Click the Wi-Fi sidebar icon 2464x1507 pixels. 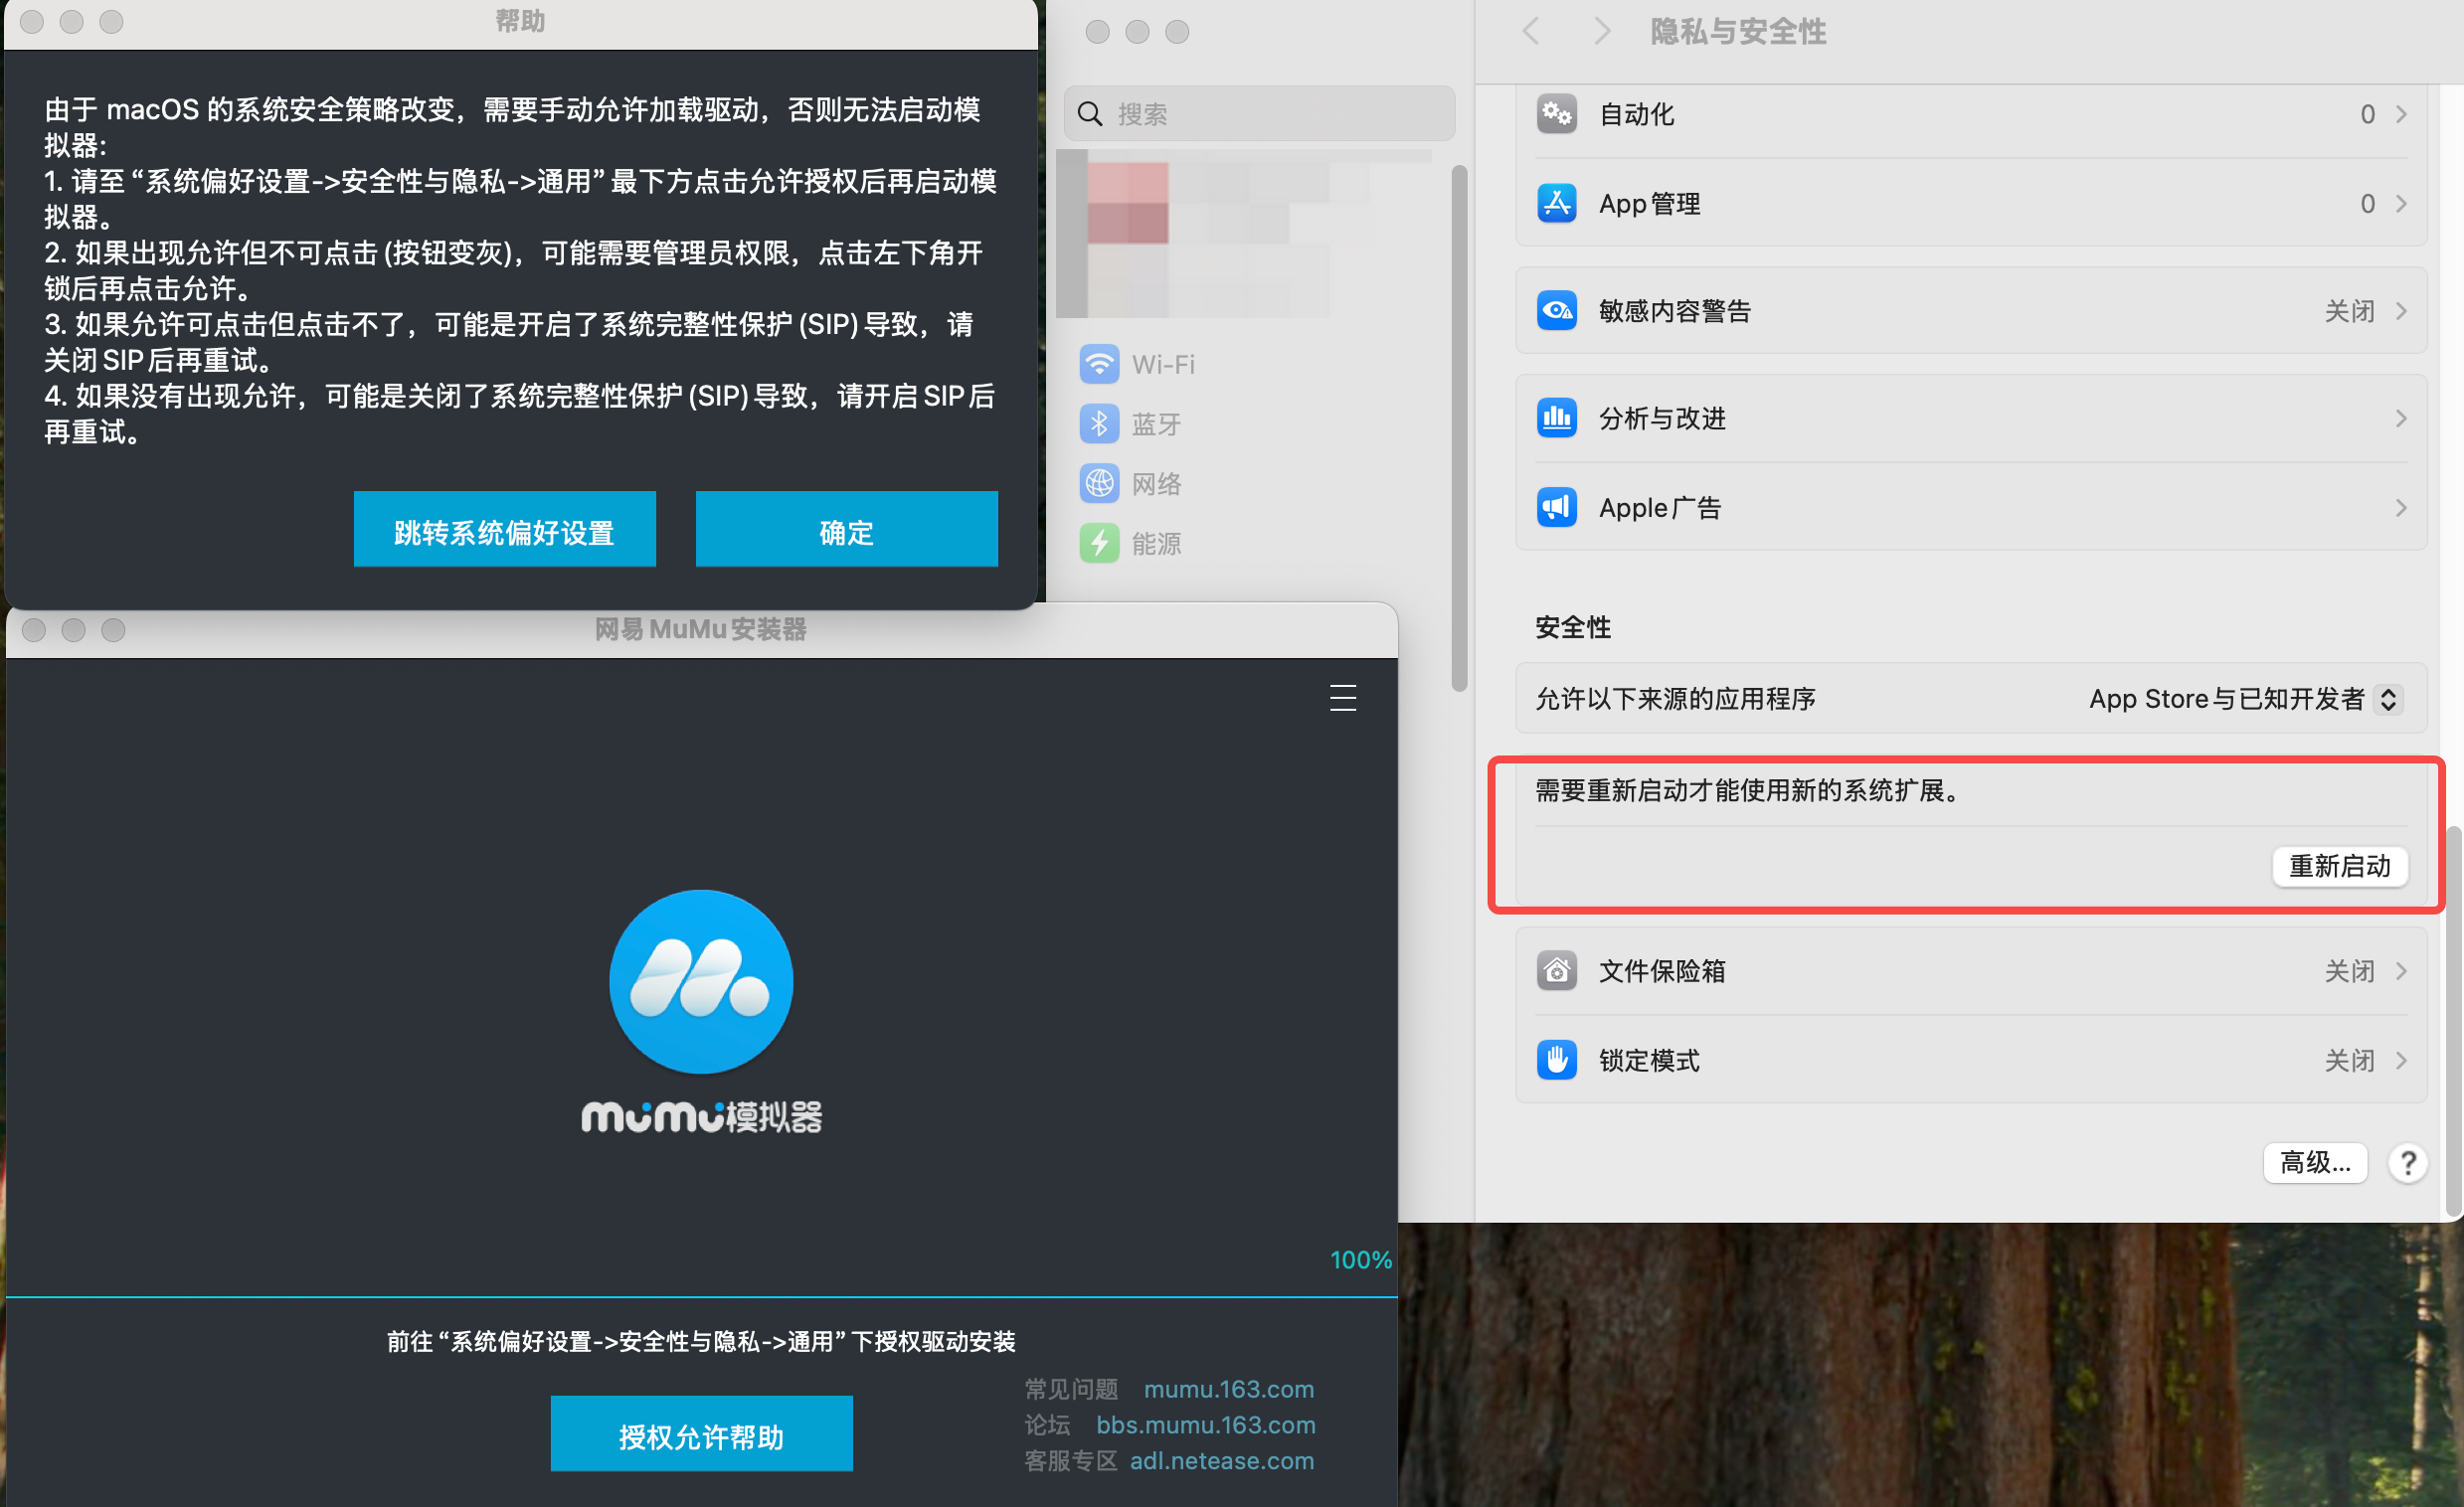tap(1099, 364)
